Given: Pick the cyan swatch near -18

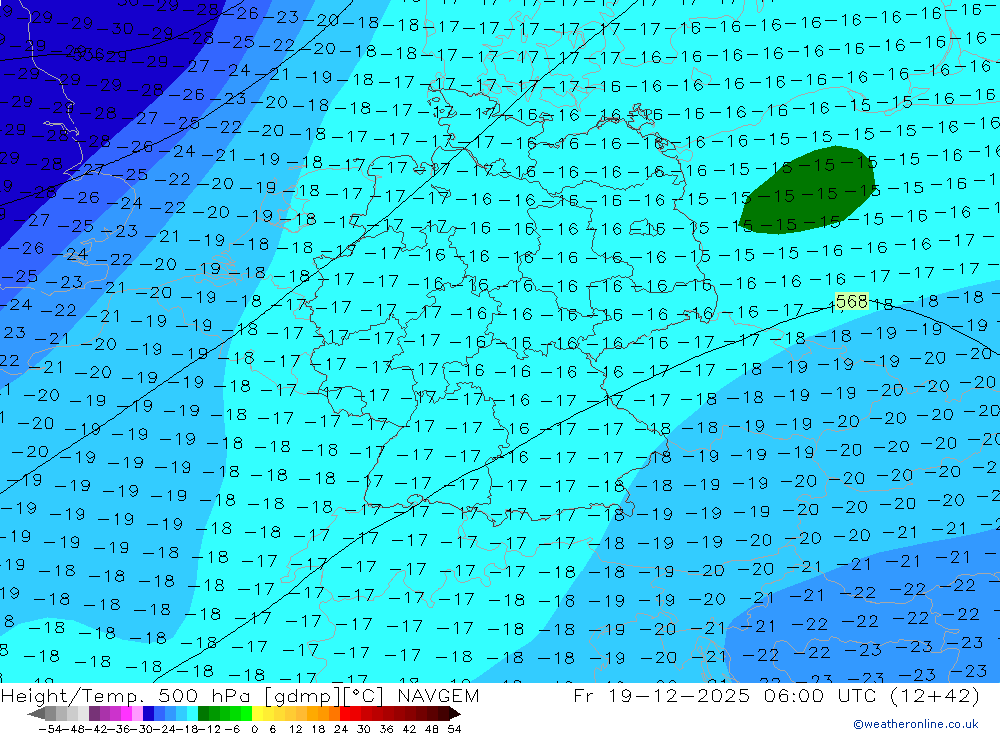Looking at the screenshot, I should click(191, 714).
